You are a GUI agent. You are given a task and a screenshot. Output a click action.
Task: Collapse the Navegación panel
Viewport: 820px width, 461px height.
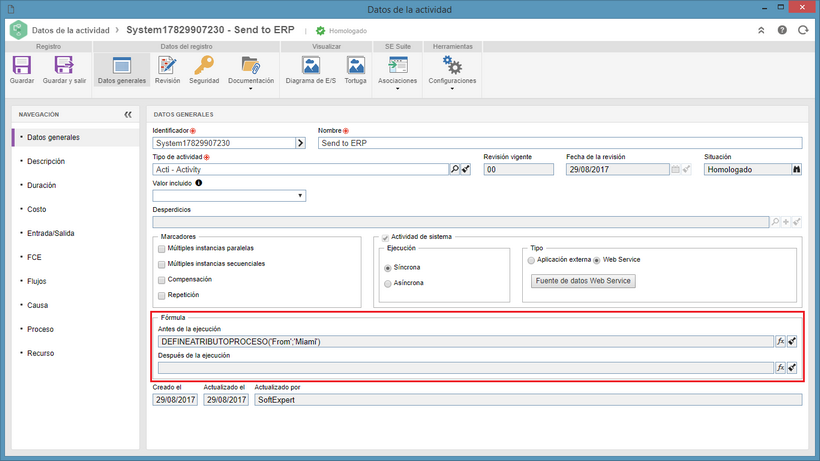pyautogui.click(x=128, y=114)
